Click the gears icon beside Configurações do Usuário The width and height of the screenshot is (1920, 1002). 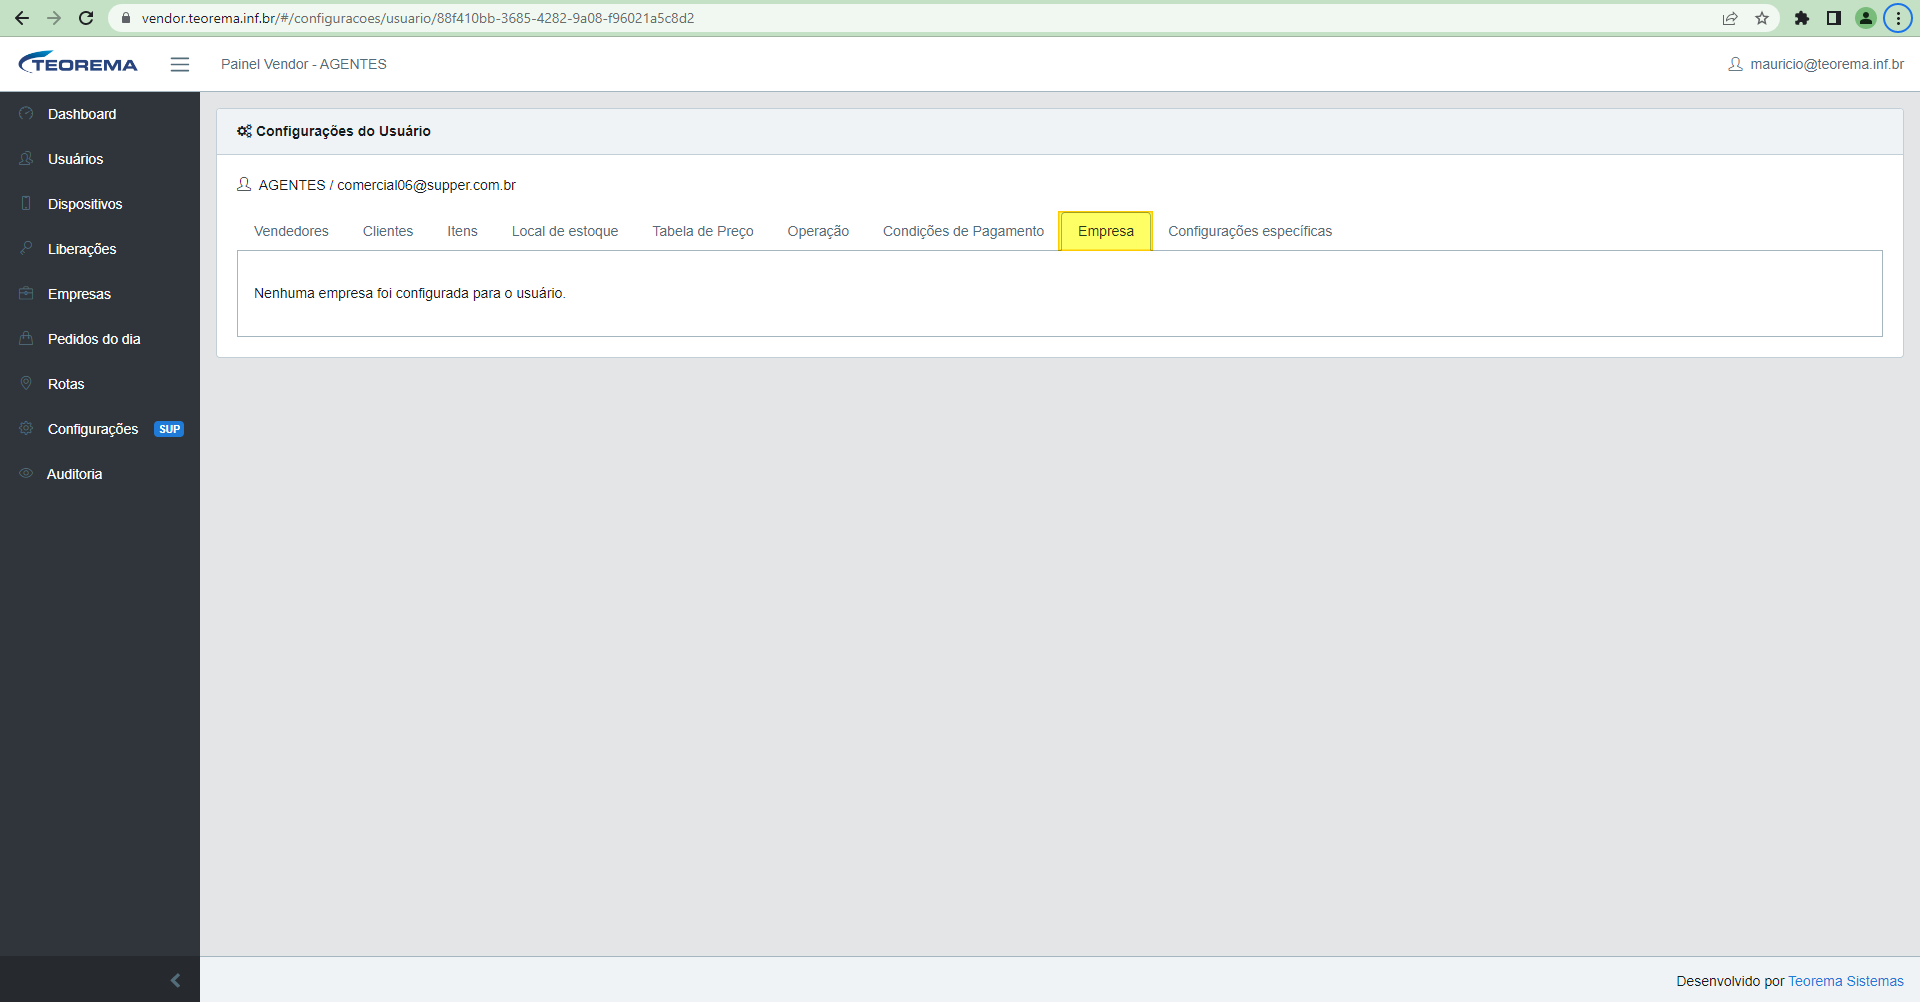pos(244,131)
